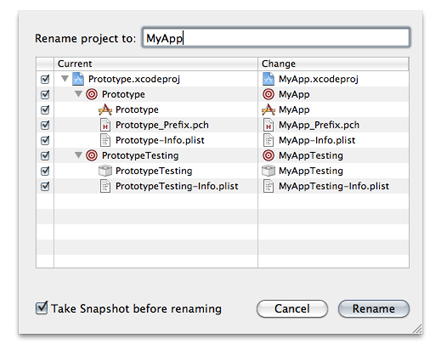Select the Prototype-Info.plist file name
The image size is (441, 360).
click(x=160, y=140)
